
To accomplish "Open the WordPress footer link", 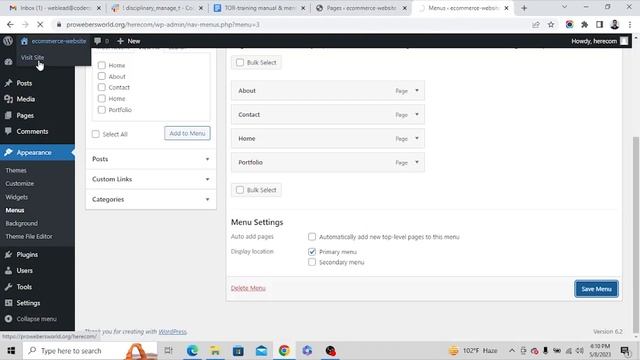I will click(x=172, y=331).
